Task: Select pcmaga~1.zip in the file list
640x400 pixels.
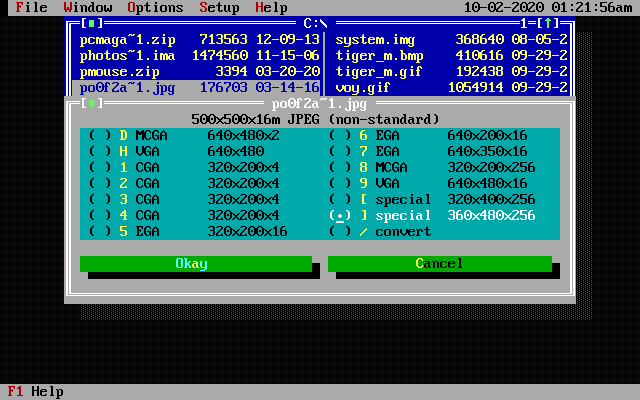Action: click(199, 40)
